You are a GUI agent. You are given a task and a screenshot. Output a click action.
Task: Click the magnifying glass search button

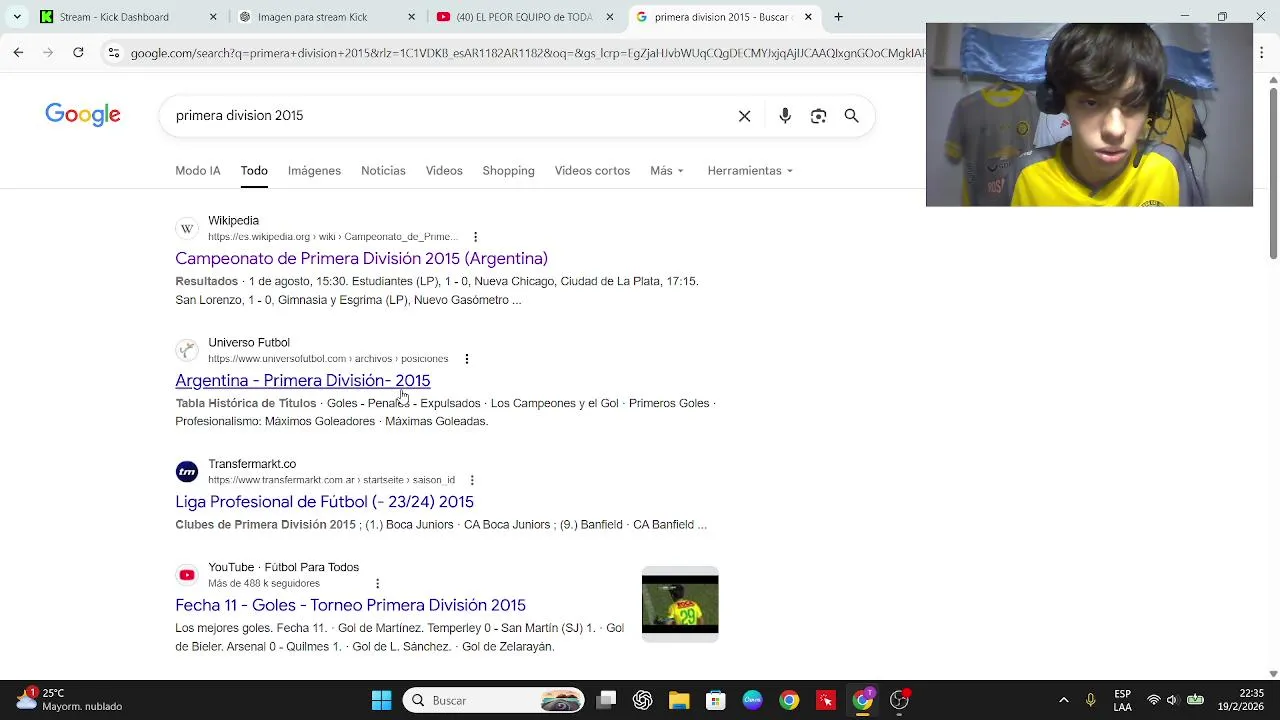point(851,116)
